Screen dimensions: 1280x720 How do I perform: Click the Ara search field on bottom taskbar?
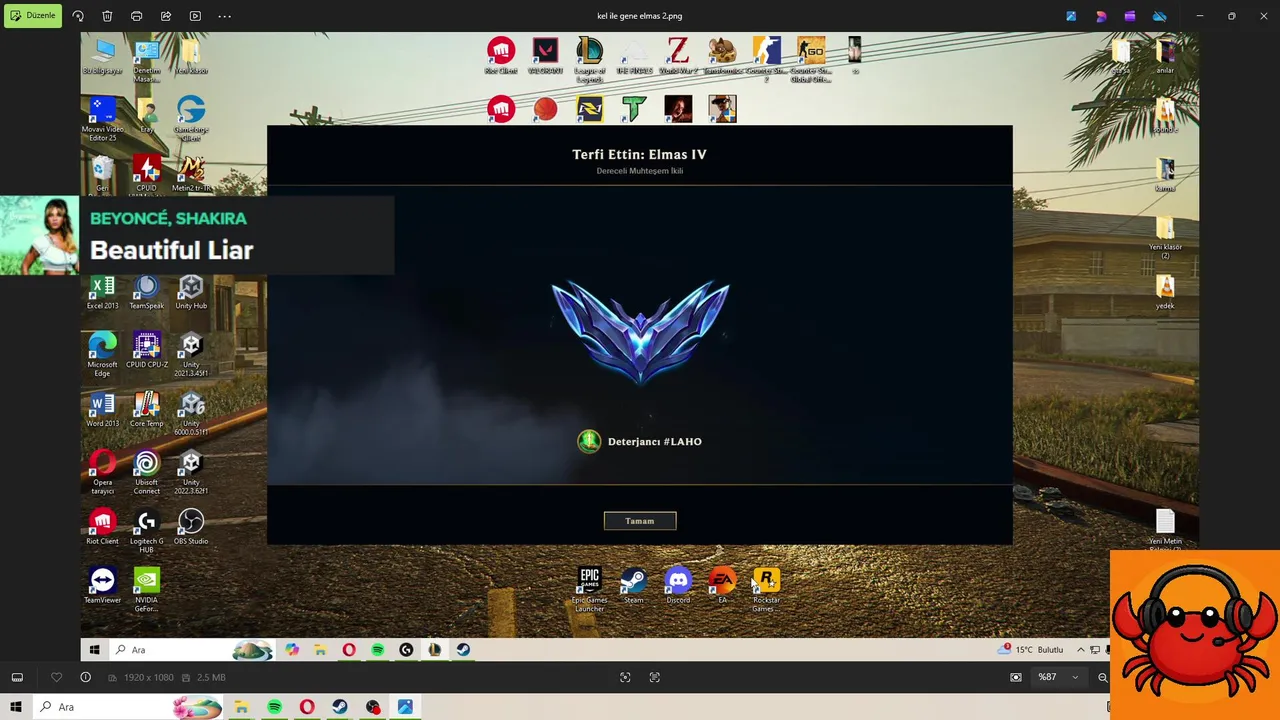128,707
